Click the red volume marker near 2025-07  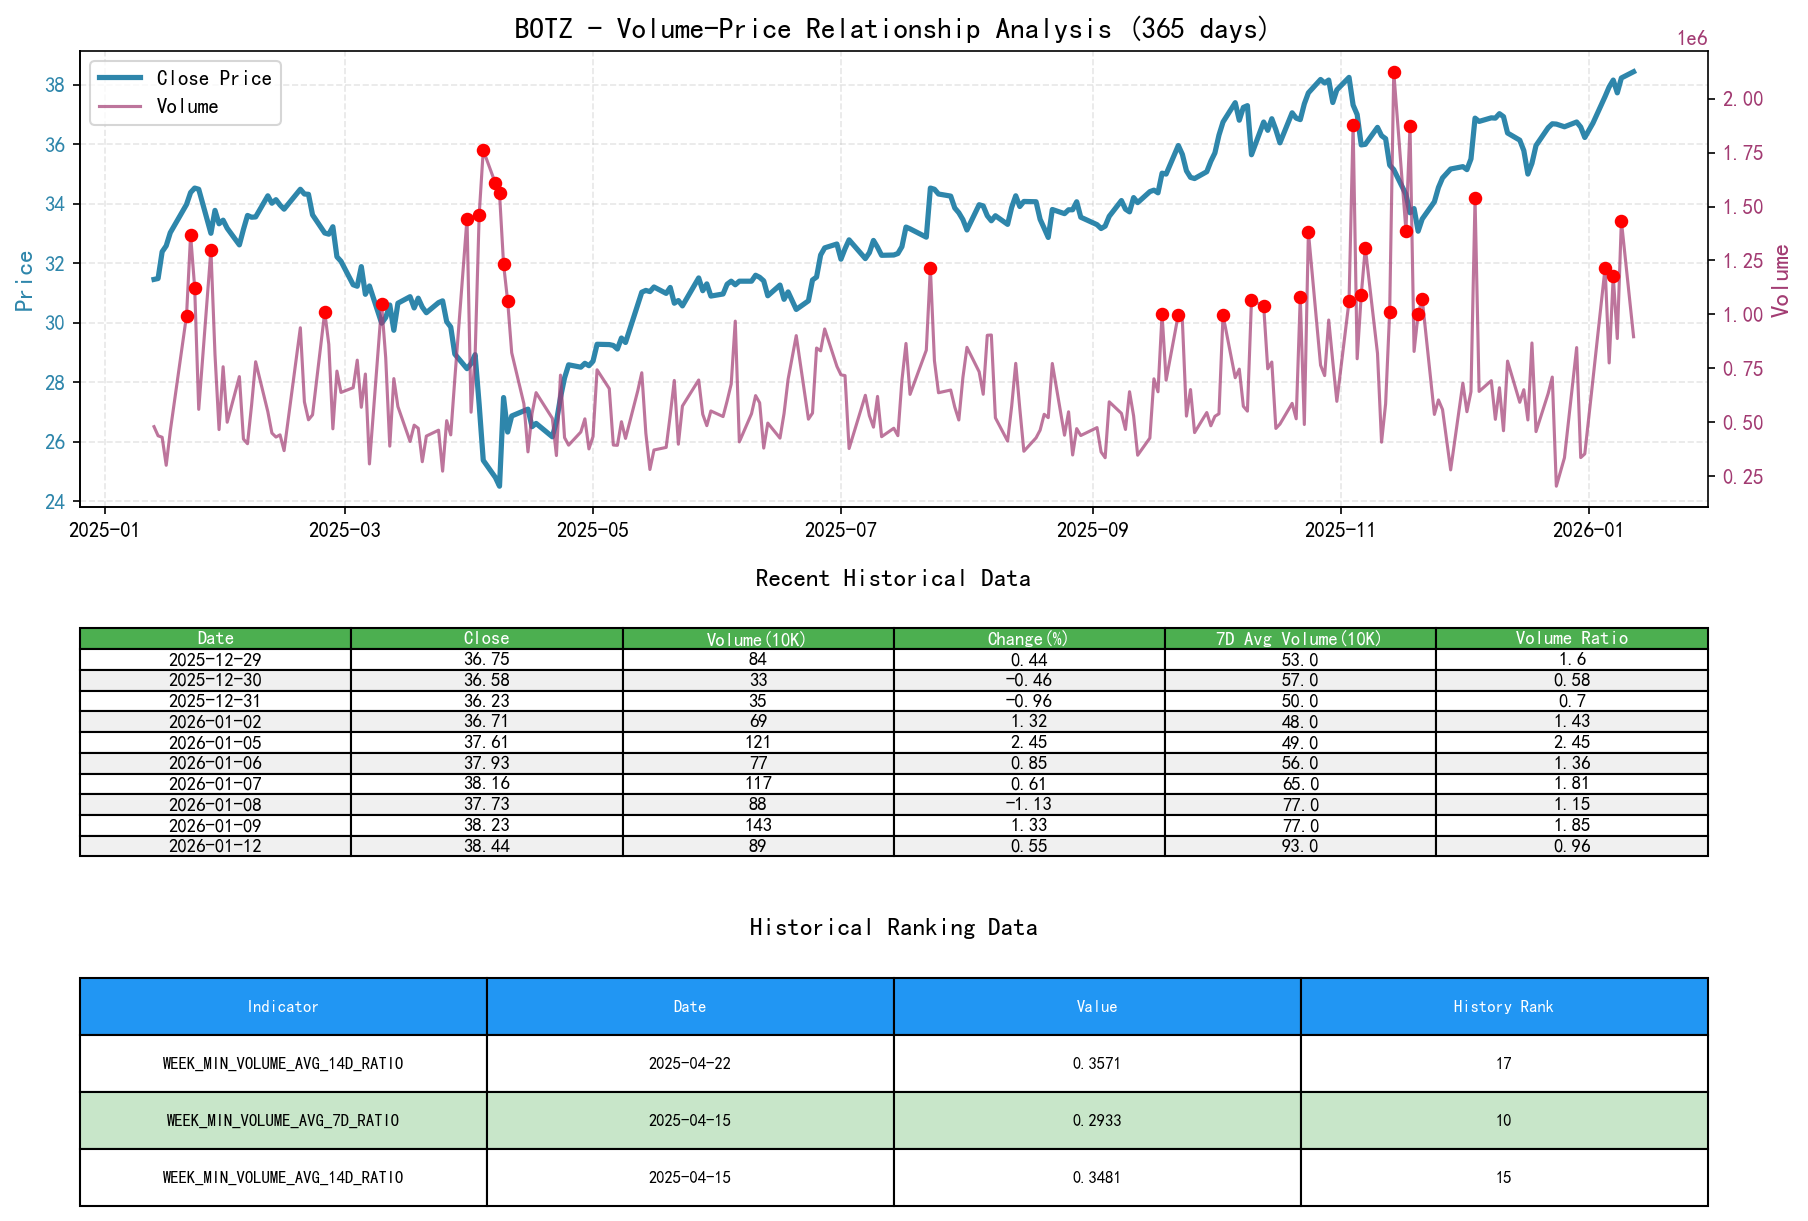click(928, 268)
